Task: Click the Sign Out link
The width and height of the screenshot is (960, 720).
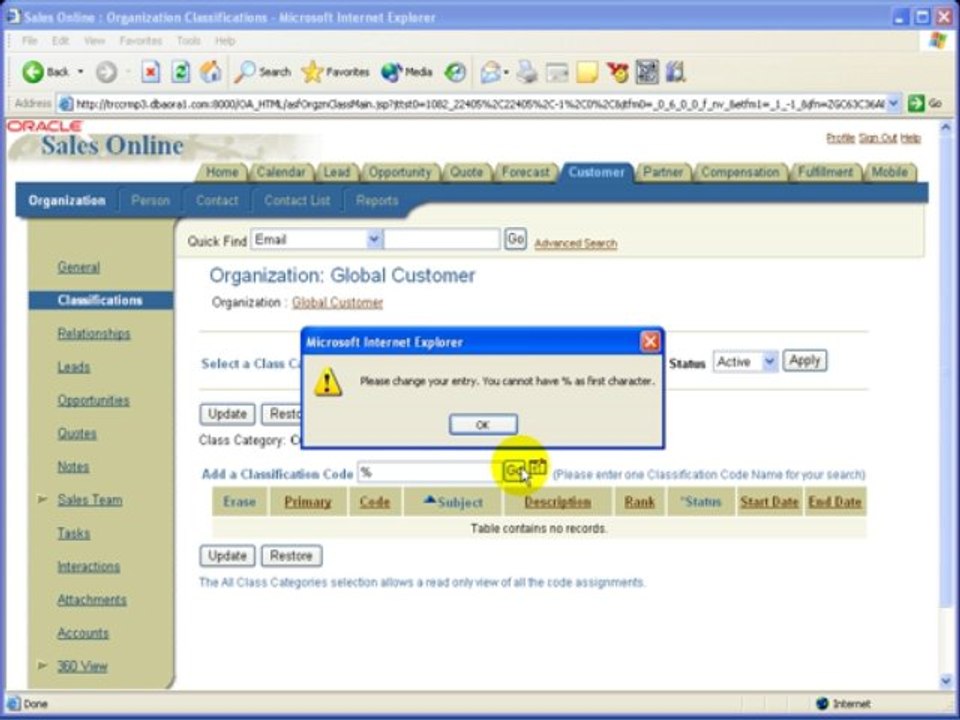Action: [x=877, y=138]
